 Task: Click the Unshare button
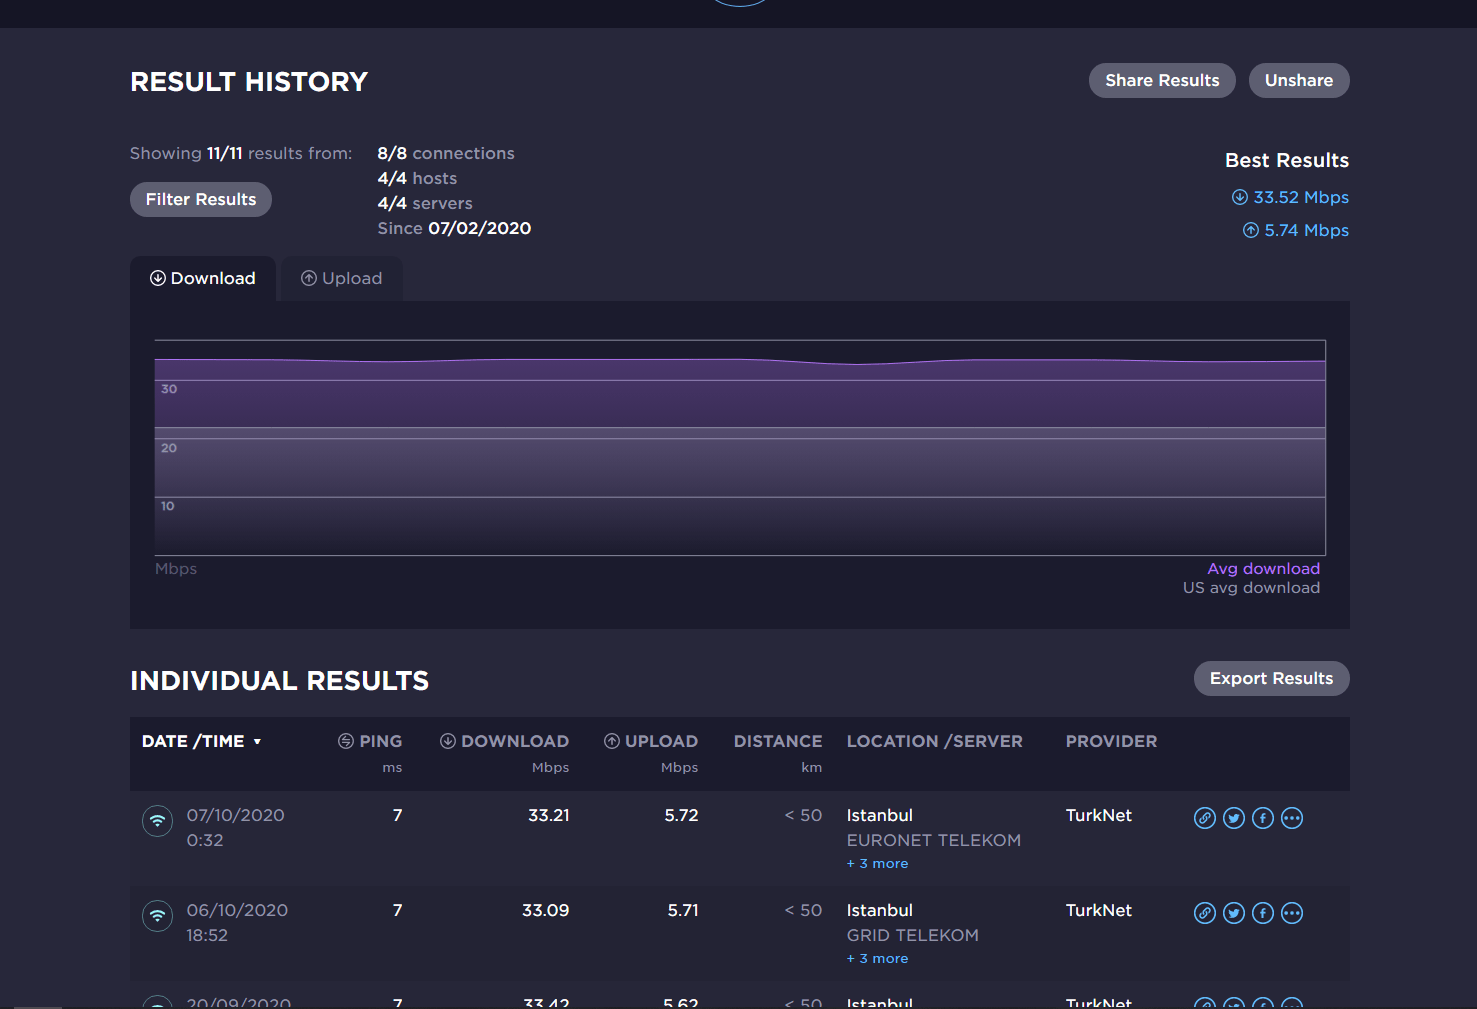coord(1299,81)
